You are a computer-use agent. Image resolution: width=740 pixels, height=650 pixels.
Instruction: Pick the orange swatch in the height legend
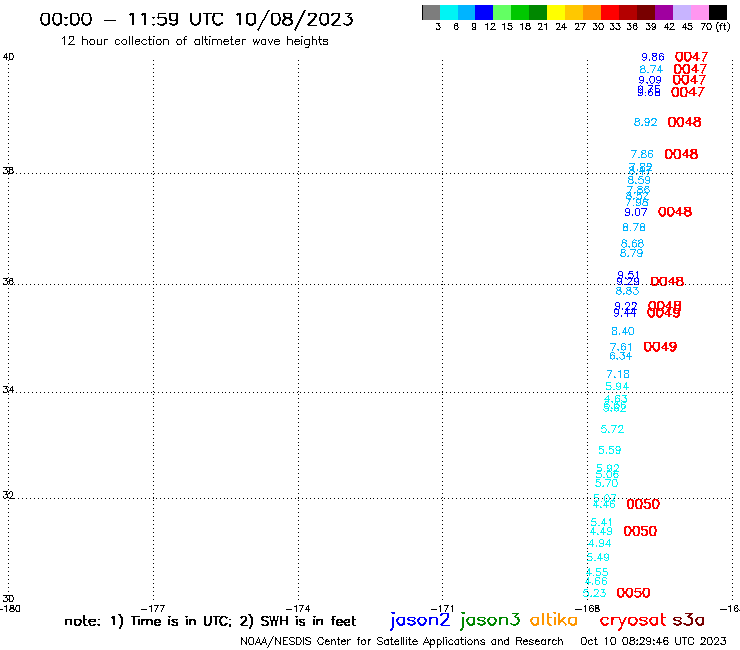click(x=592, y=12)
